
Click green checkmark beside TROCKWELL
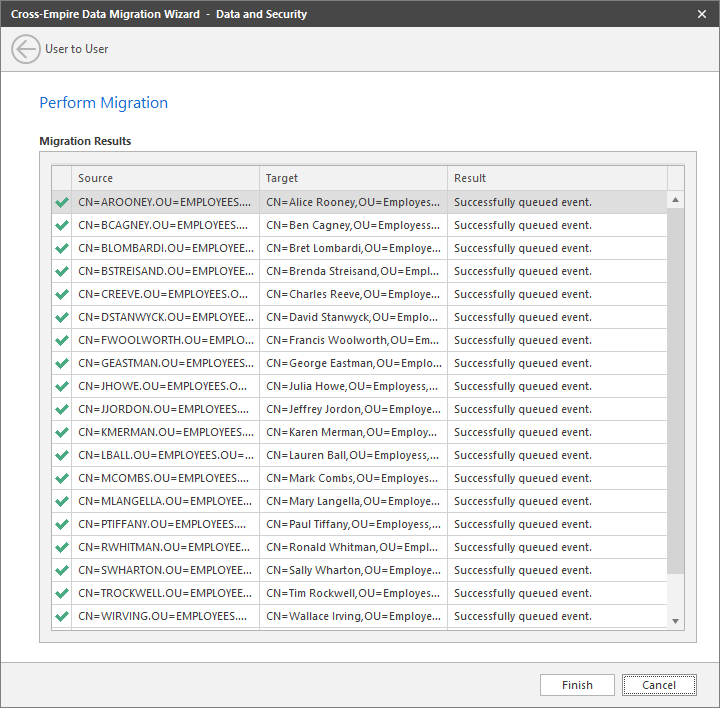(x=62, y=593)
